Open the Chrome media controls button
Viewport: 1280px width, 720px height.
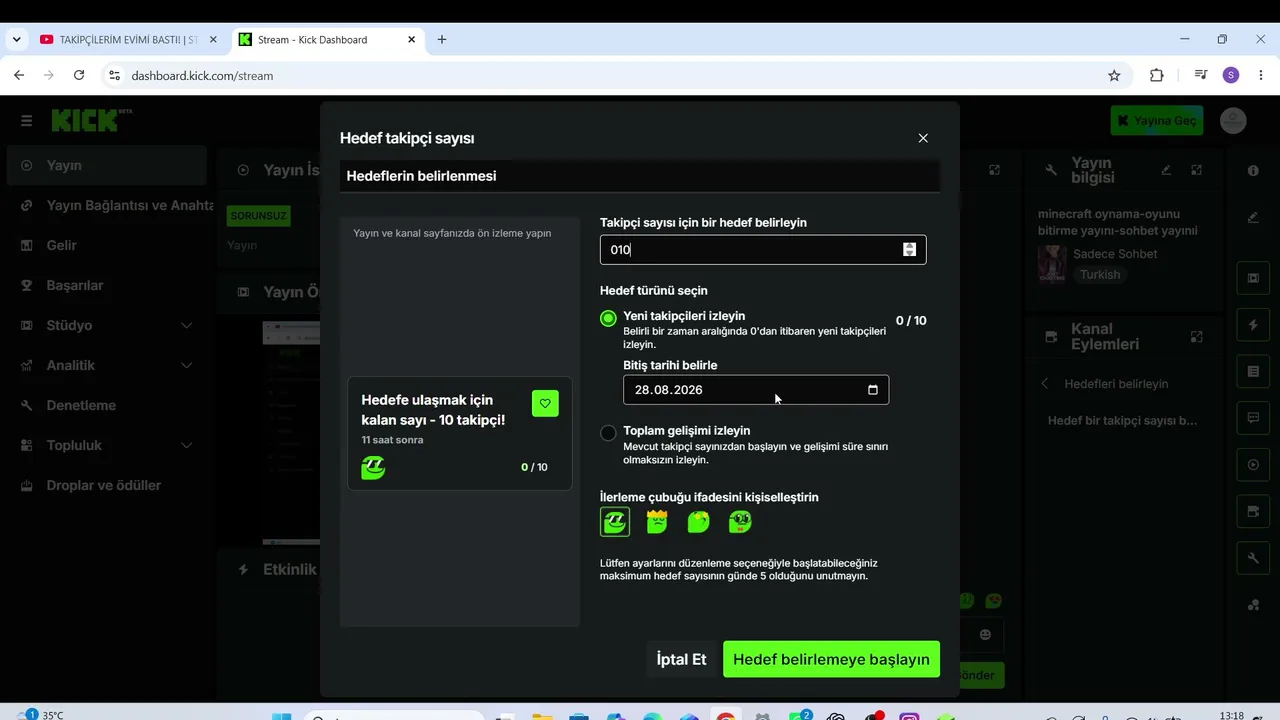(x=1201, y=75)
